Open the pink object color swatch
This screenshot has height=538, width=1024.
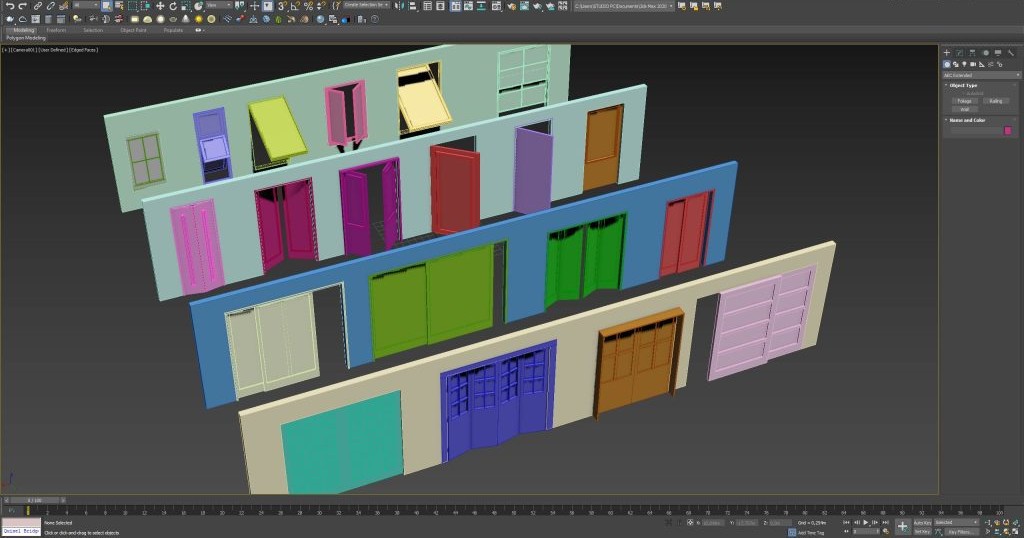point(1008,131)
